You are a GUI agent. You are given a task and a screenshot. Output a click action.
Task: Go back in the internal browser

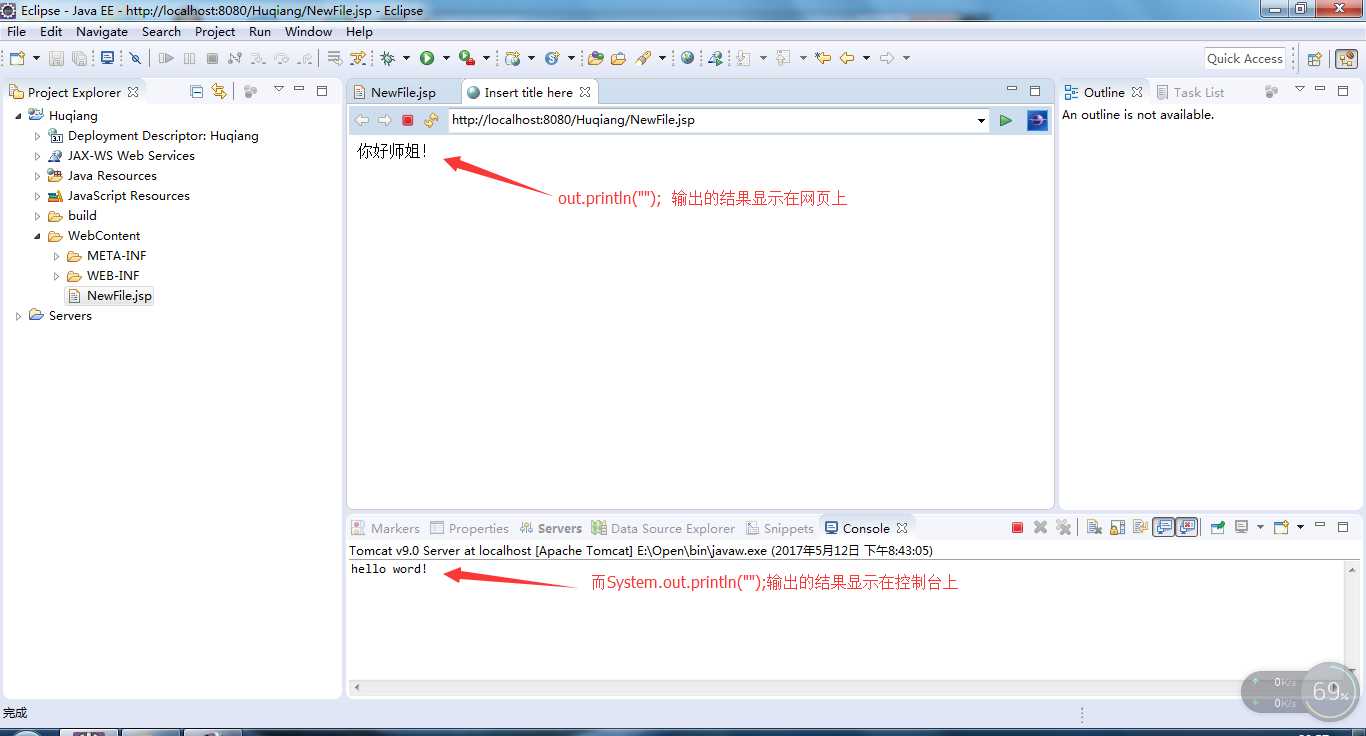point(362,120)
